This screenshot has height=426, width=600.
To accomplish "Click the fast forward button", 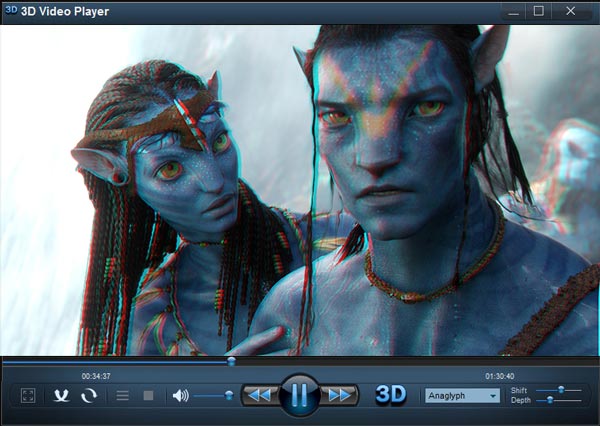I will [339, 396].
